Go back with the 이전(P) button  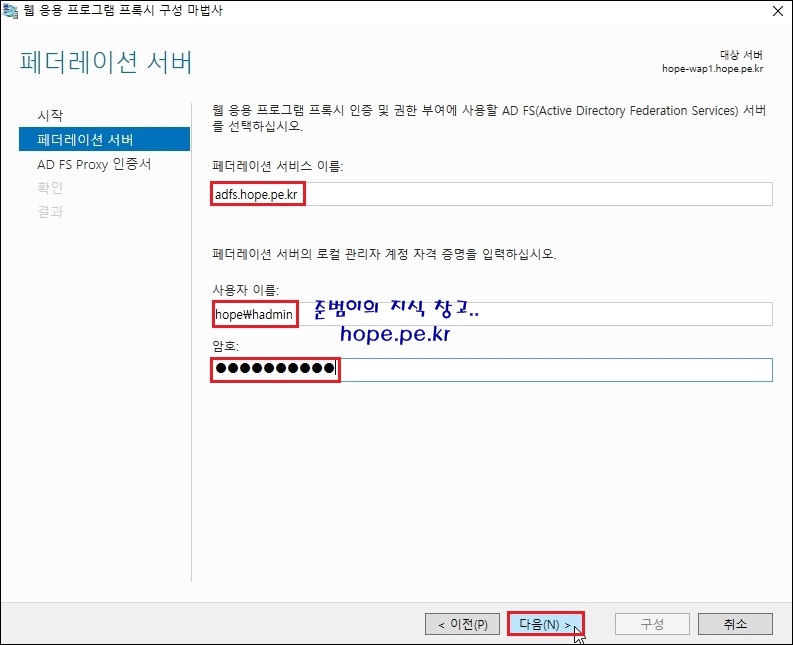tap(462, 624)
